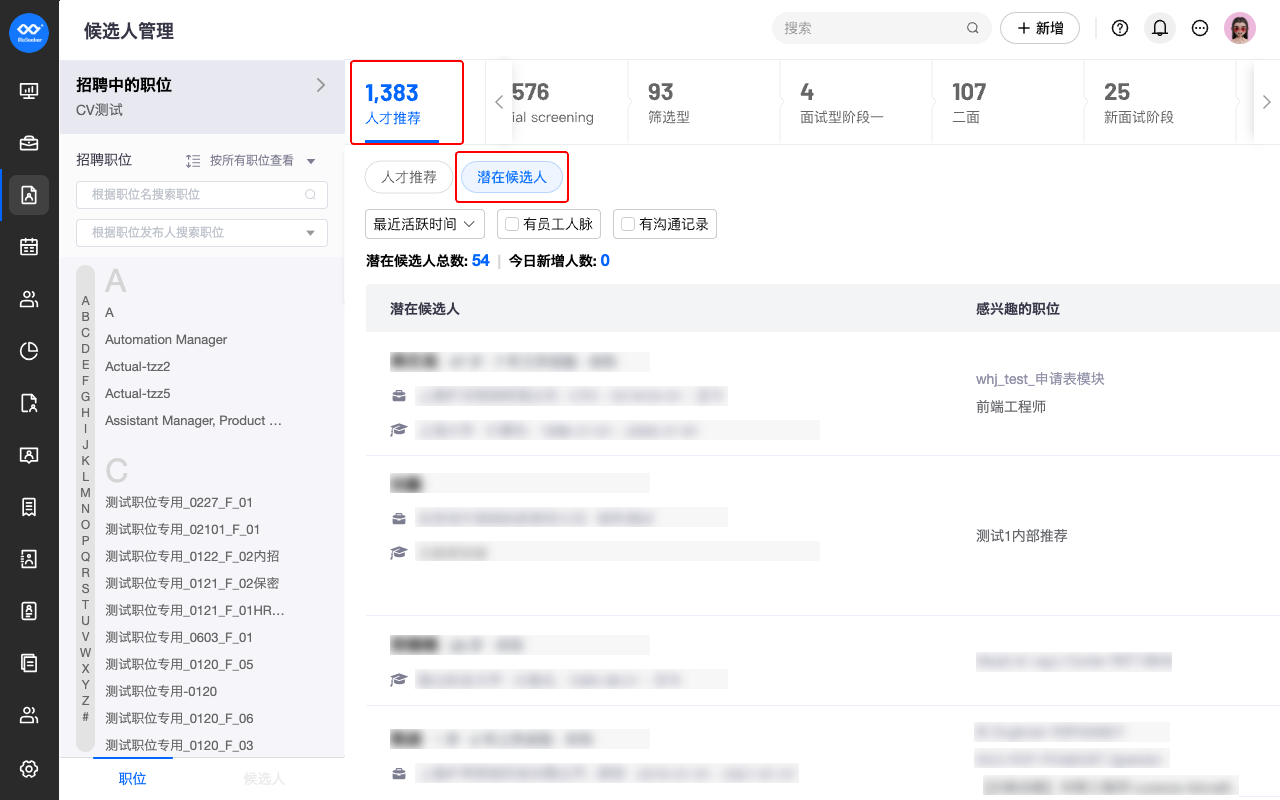Click the top search input field

click(881, 28)
